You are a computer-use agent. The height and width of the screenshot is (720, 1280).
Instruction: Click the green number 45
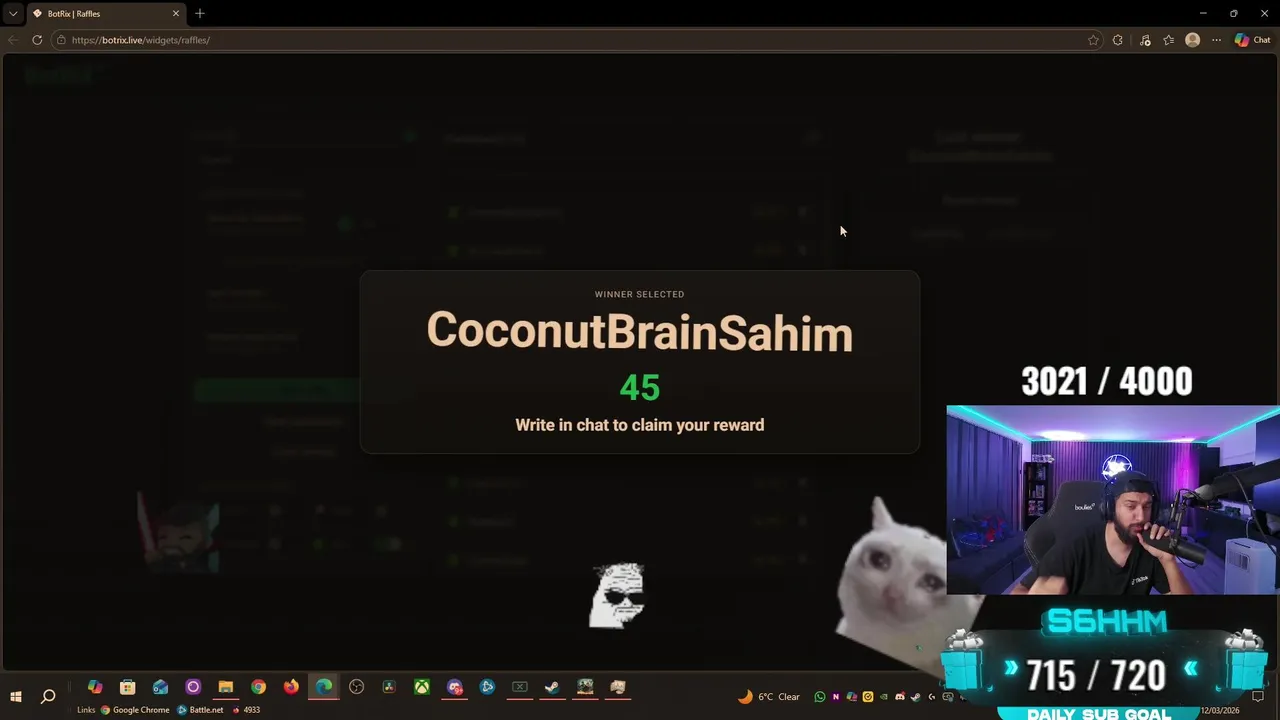click(x=640, y=387)
